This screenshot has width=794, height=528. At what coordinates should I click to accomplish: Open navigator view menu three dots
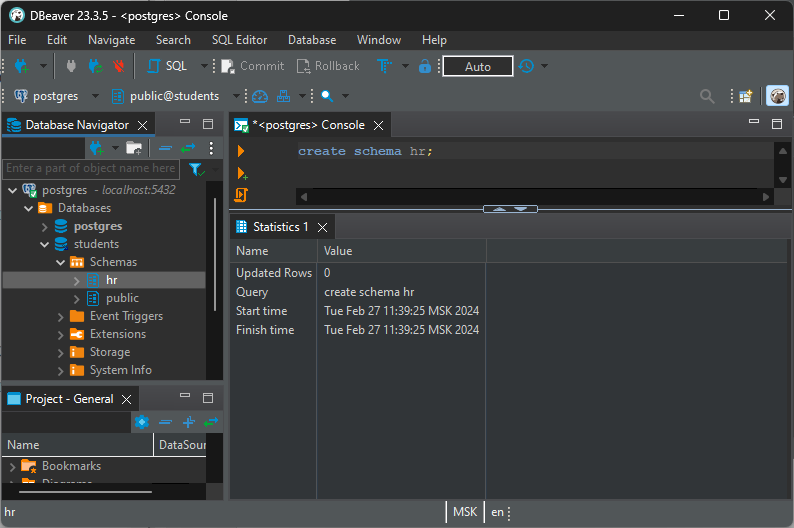[211, 148]
